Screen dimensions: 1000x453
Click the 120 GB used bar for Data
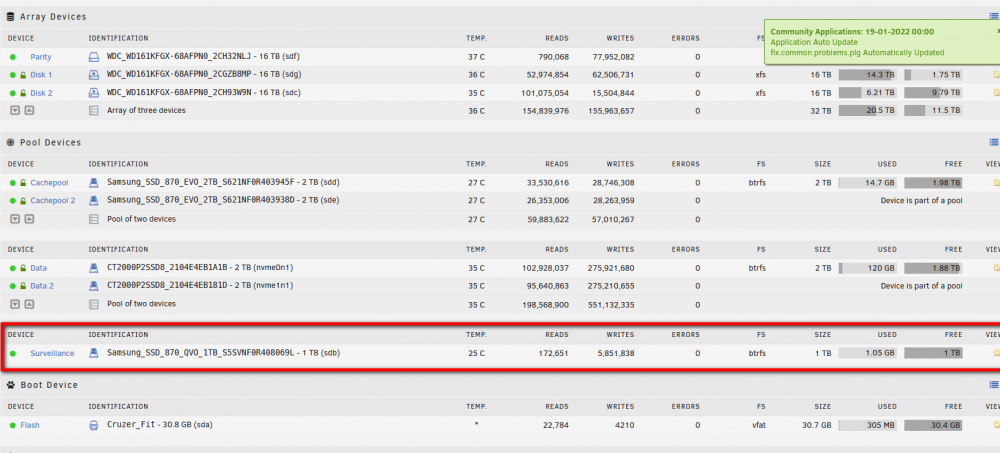coord(867,268)
